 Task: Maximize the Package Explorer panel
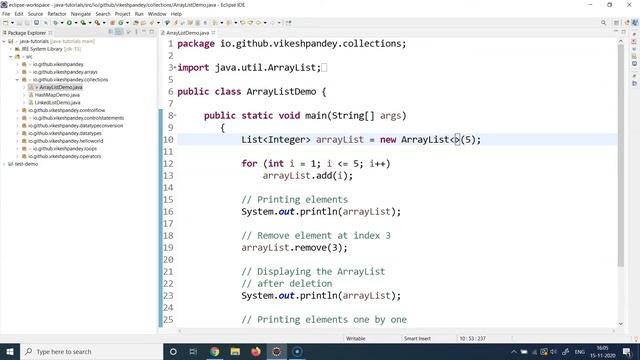151,32
